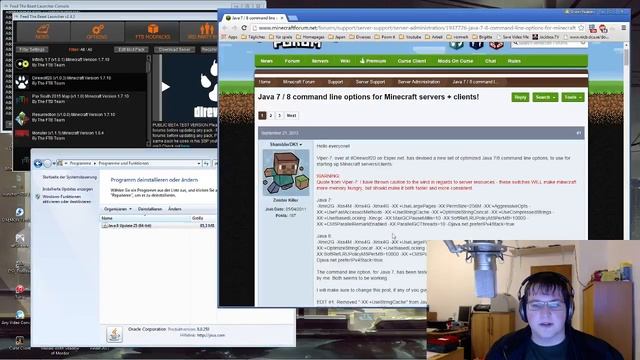Select Java 8 Update 25 (64-bit) row
This screenshot has height=360, width=640.
(158, 226)
